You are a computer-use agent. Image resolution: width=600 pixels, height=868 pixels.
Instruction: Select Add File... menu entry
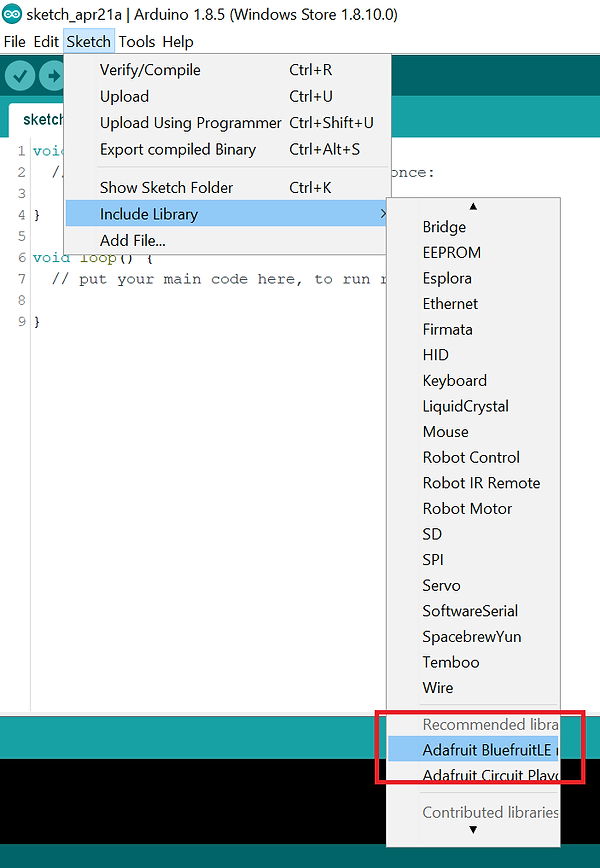point(227,241)
